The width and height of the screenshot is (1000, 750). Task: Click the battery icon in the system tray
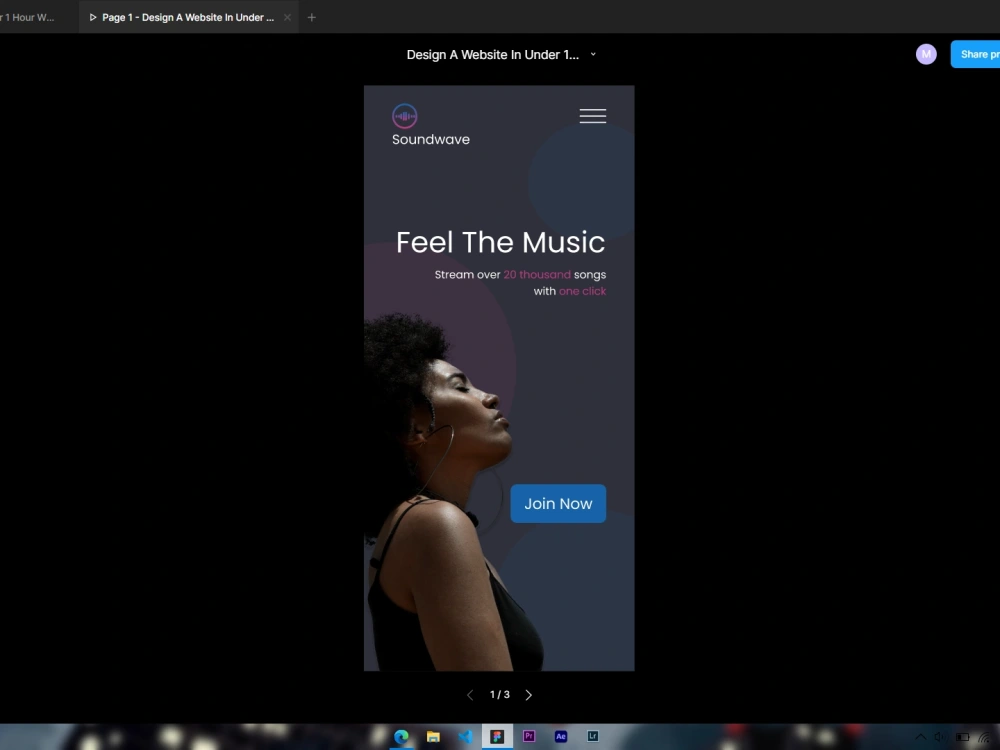(x=962, y=737)
